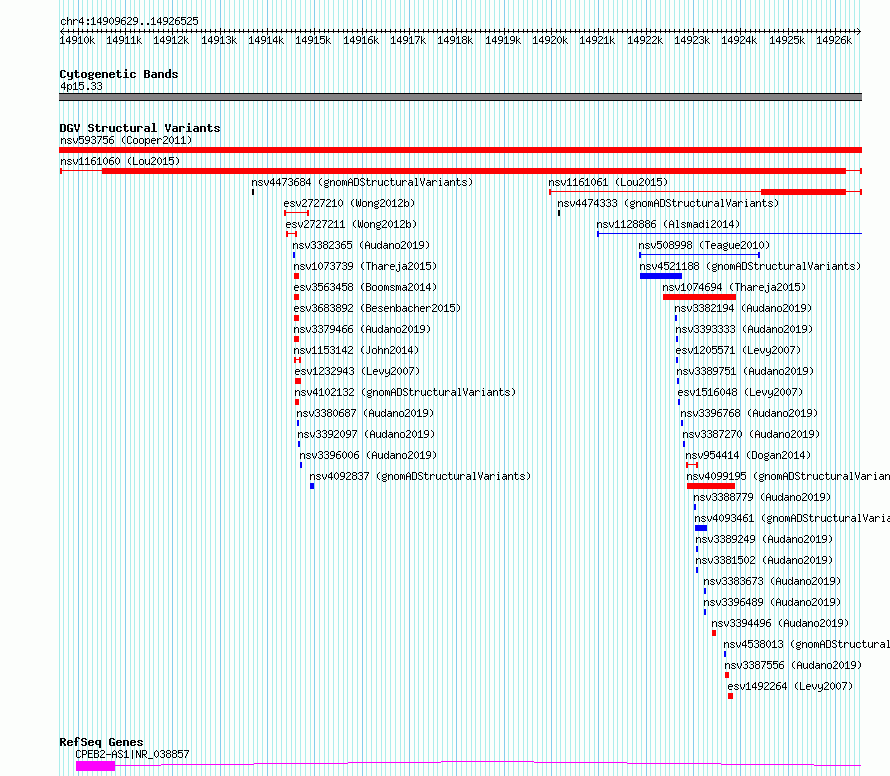Screen dimensions: 890x776
Task: Open nsv4099195 gnomAD variant label
Action: pos(788,476)
